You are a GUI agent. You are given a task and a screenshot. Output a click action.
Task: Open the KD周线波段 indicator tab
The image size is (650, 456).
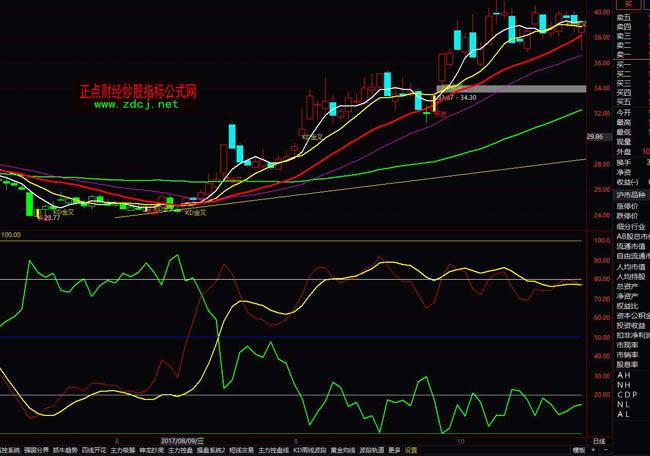[x=310, y=450]
